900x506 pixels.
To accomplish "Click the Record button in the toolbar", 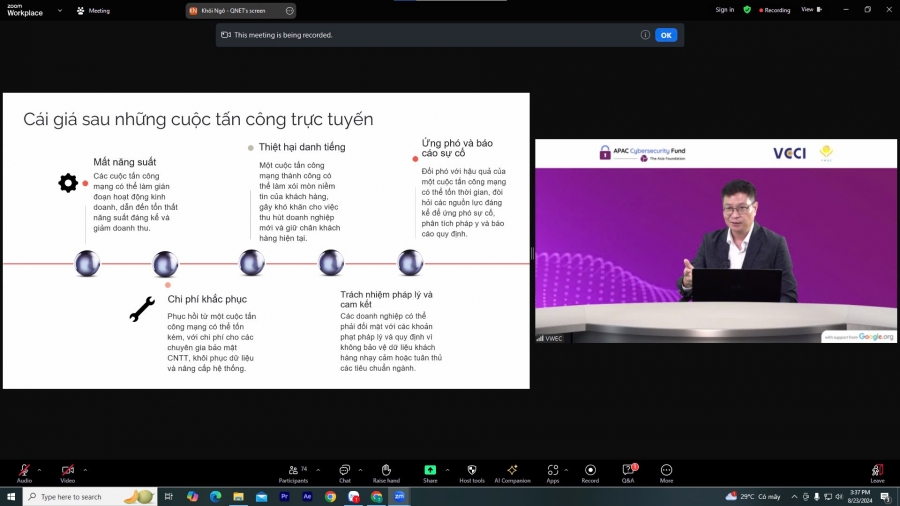I will (590, 471).
